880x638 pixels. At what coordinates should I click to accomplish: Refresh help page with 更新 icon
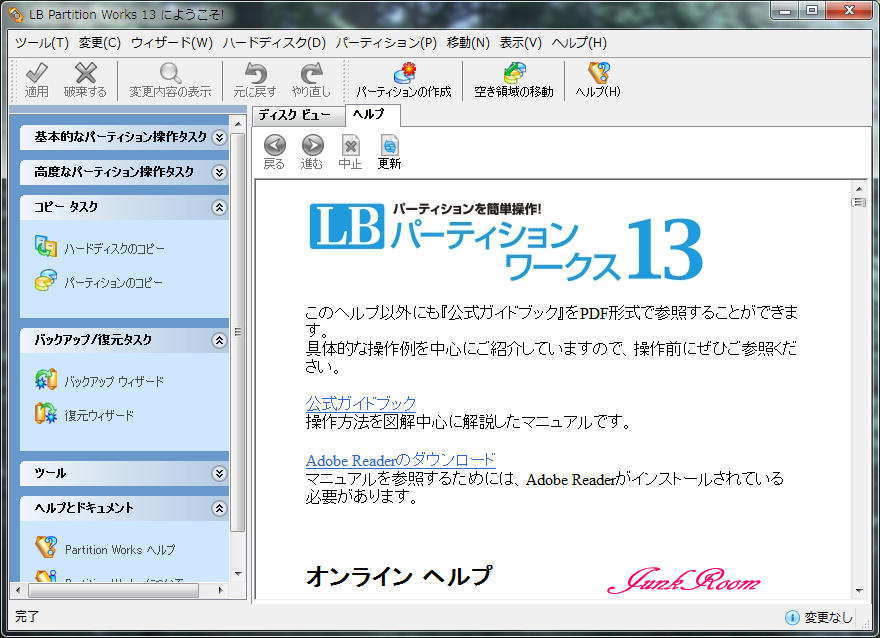click(389, 145)
